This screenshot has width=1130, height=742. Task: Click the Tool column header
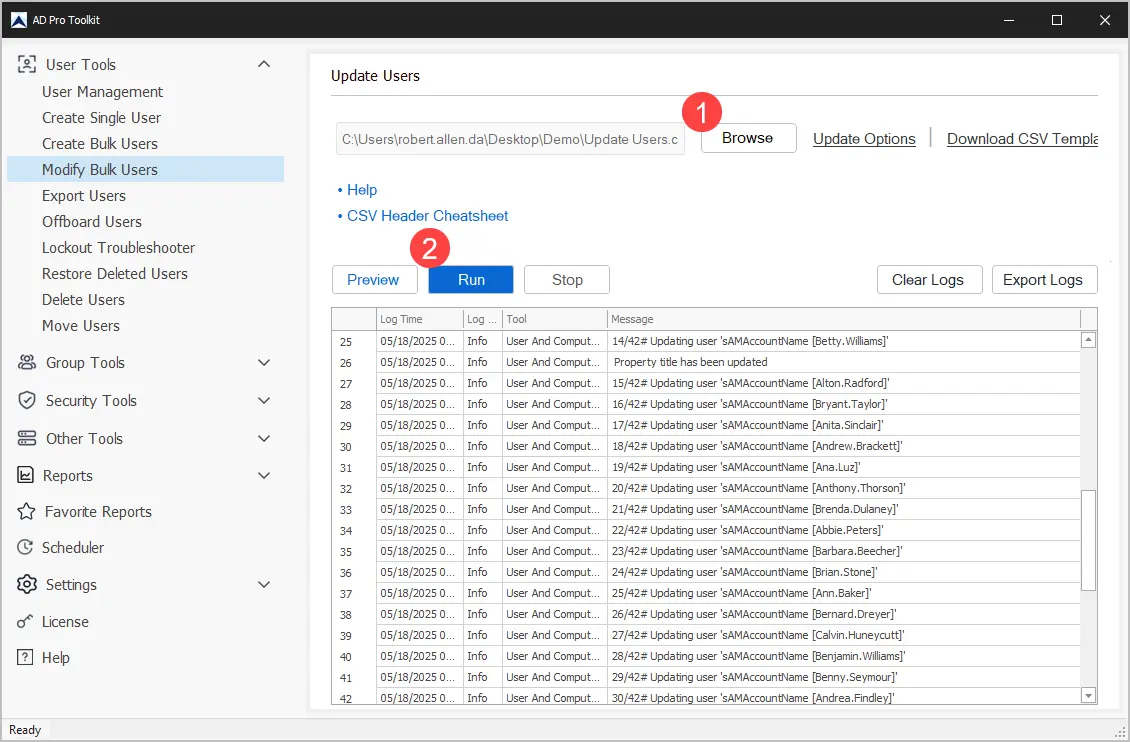554,319
